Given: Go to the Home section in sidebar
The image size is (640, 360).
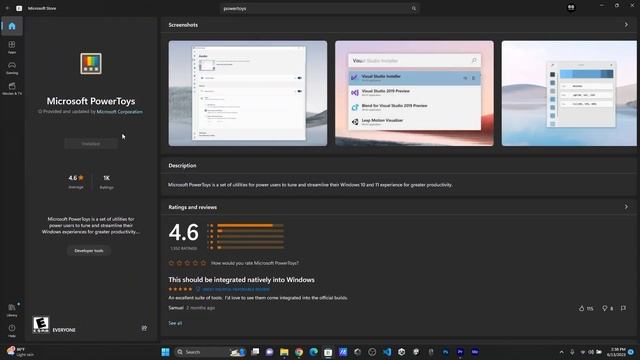Looking at the screenshot, I should [12, 26].
